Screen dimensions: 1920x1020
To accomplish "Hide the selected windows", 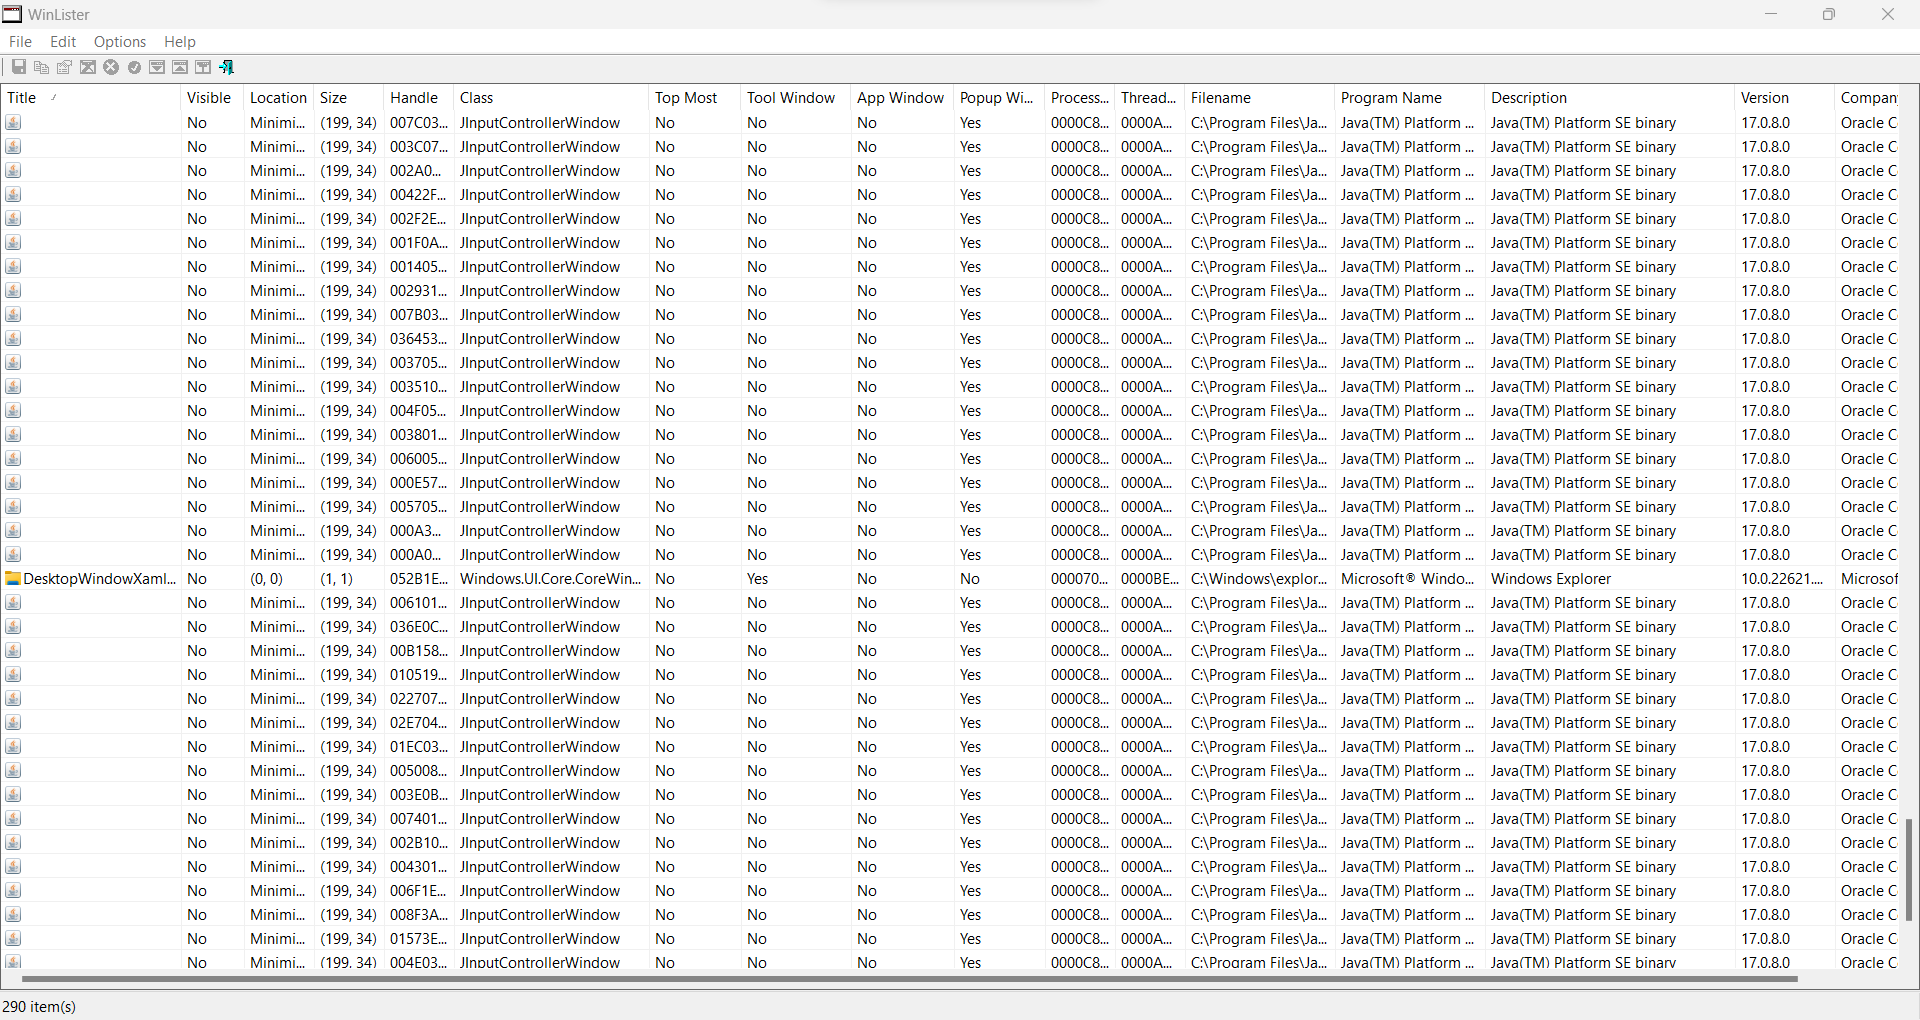I will tap(88, 67).
